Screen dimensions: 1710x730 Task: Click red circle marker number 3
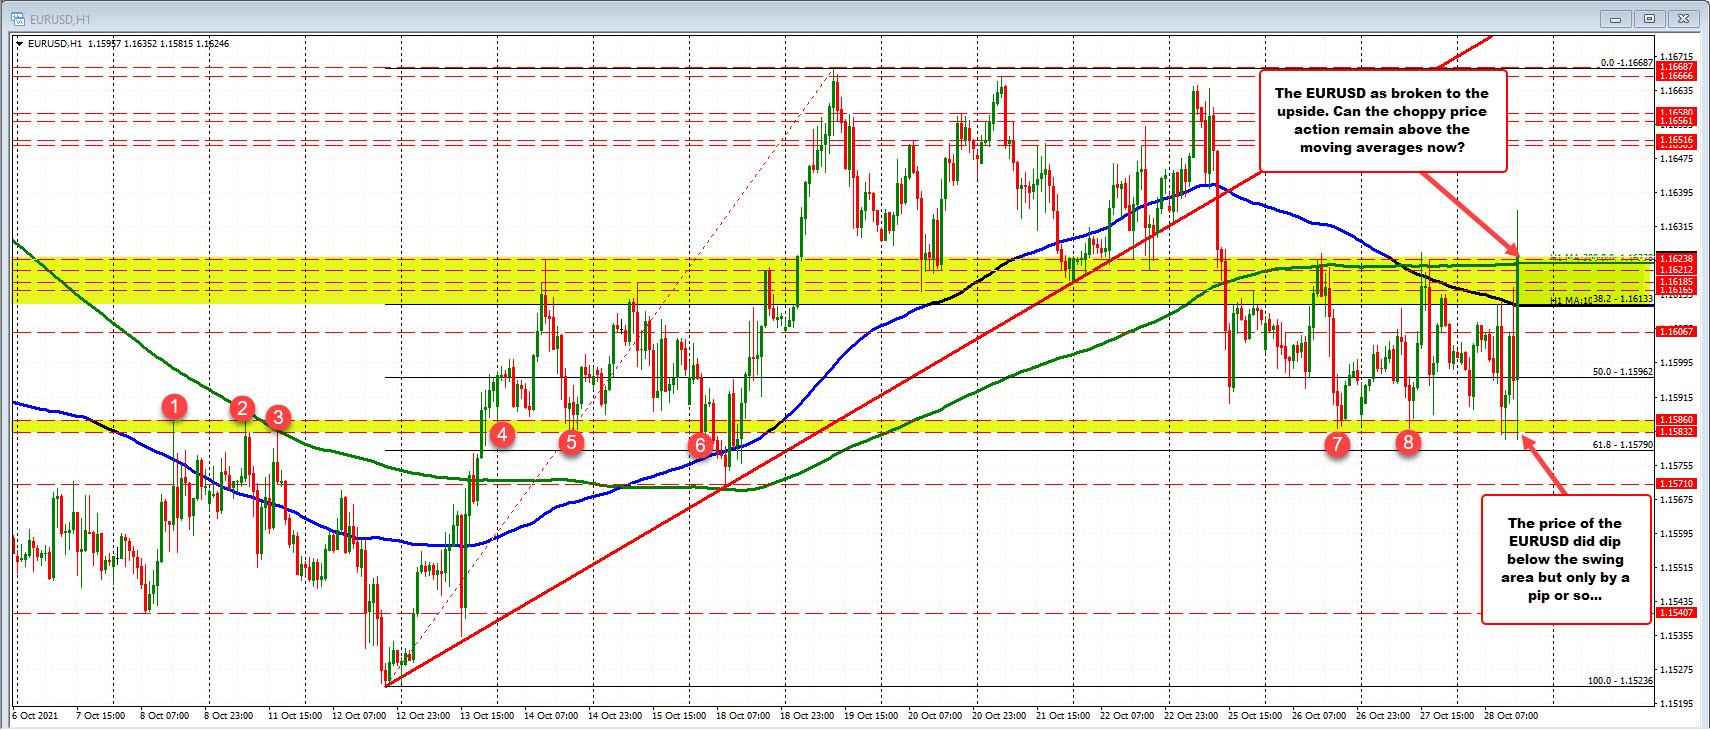point(278,417)
